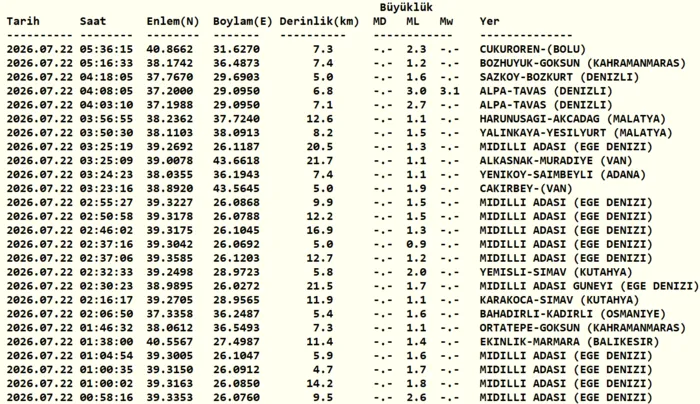Click latitude 38.8920
This screenshot has width=700, height=404.
[x=170, y=188]
